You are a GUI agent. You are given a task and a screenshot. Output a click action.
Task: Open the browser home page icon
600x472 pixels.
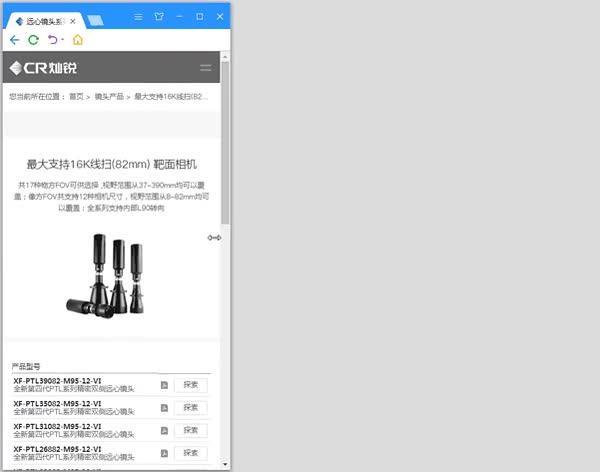point(78,39)
